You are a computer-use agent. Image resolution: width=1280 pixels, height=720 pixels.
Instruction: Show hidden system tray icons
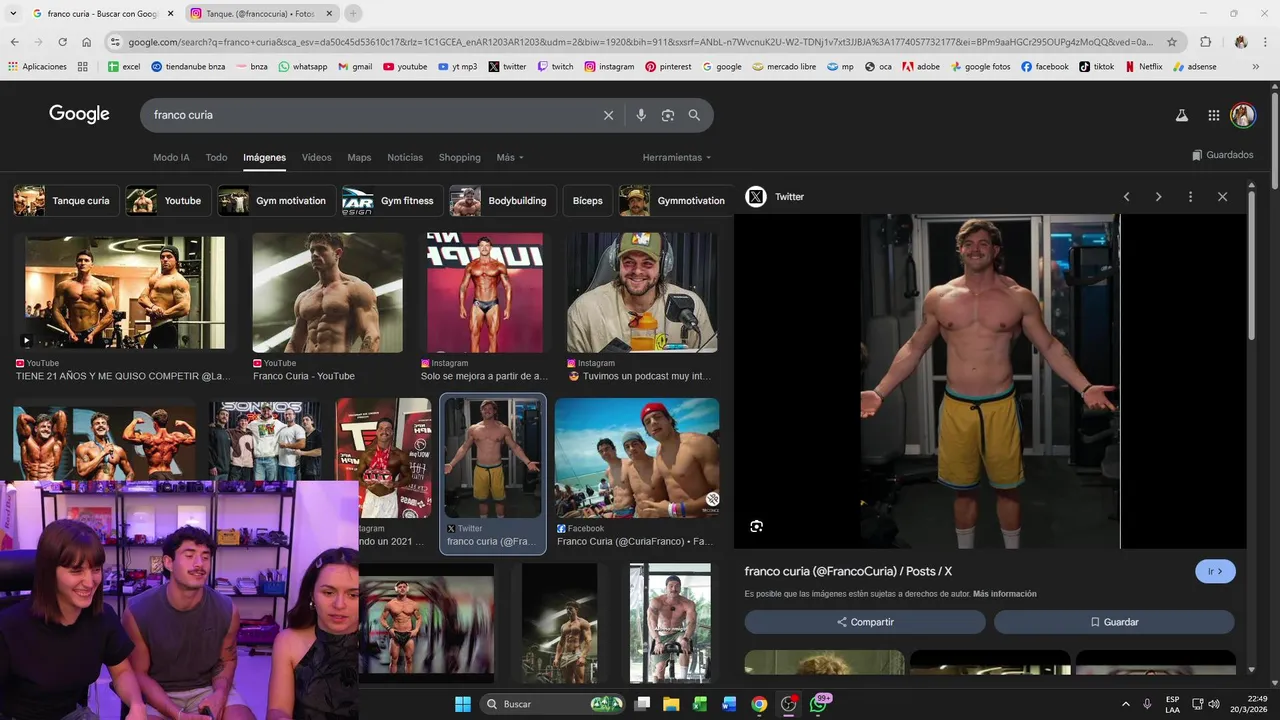[x=1125, y=704]
